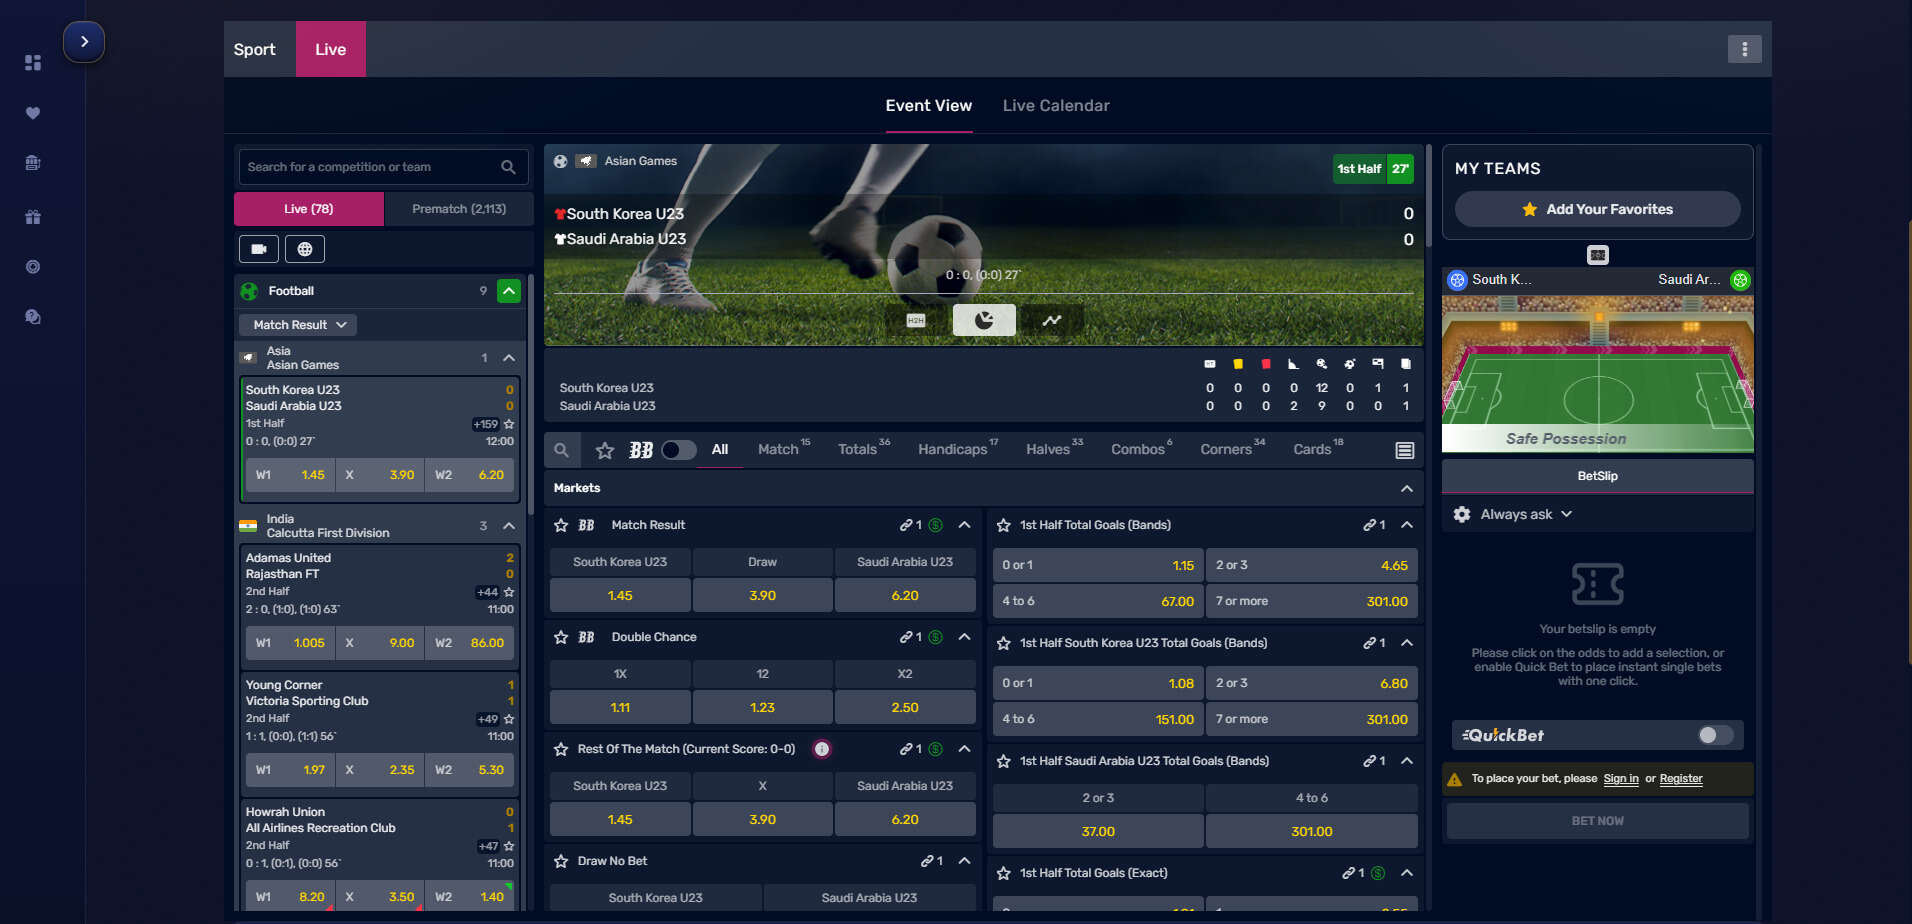Open the Sport top navigation tab
Image resolution: width=1912 pixels, height=924 pixels.
pos(255,49)
